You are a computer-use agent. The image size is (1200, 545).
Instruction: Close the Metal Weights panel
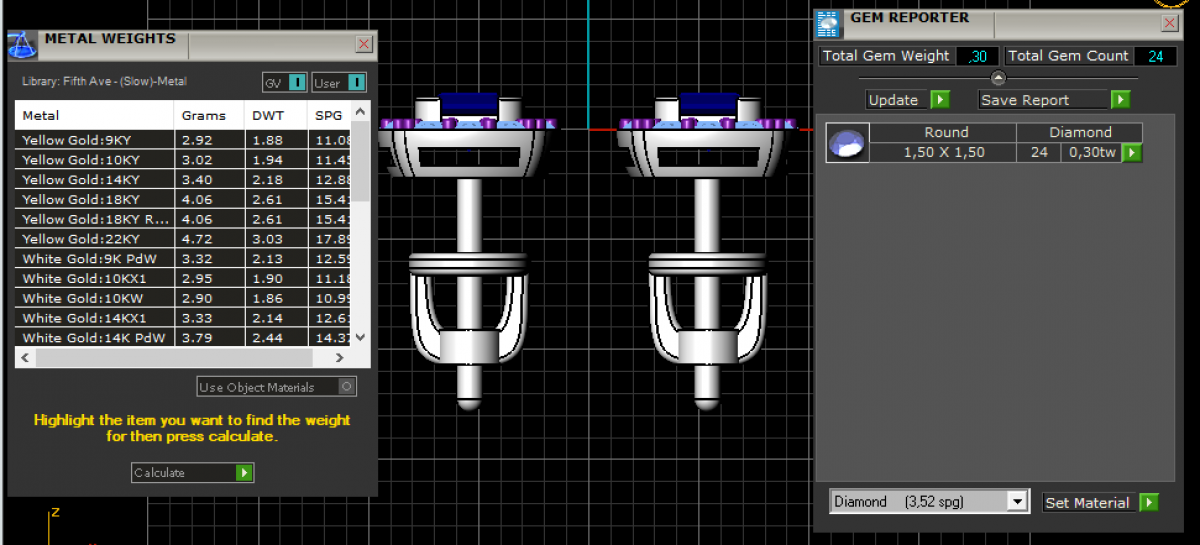(x=364, y=44)
